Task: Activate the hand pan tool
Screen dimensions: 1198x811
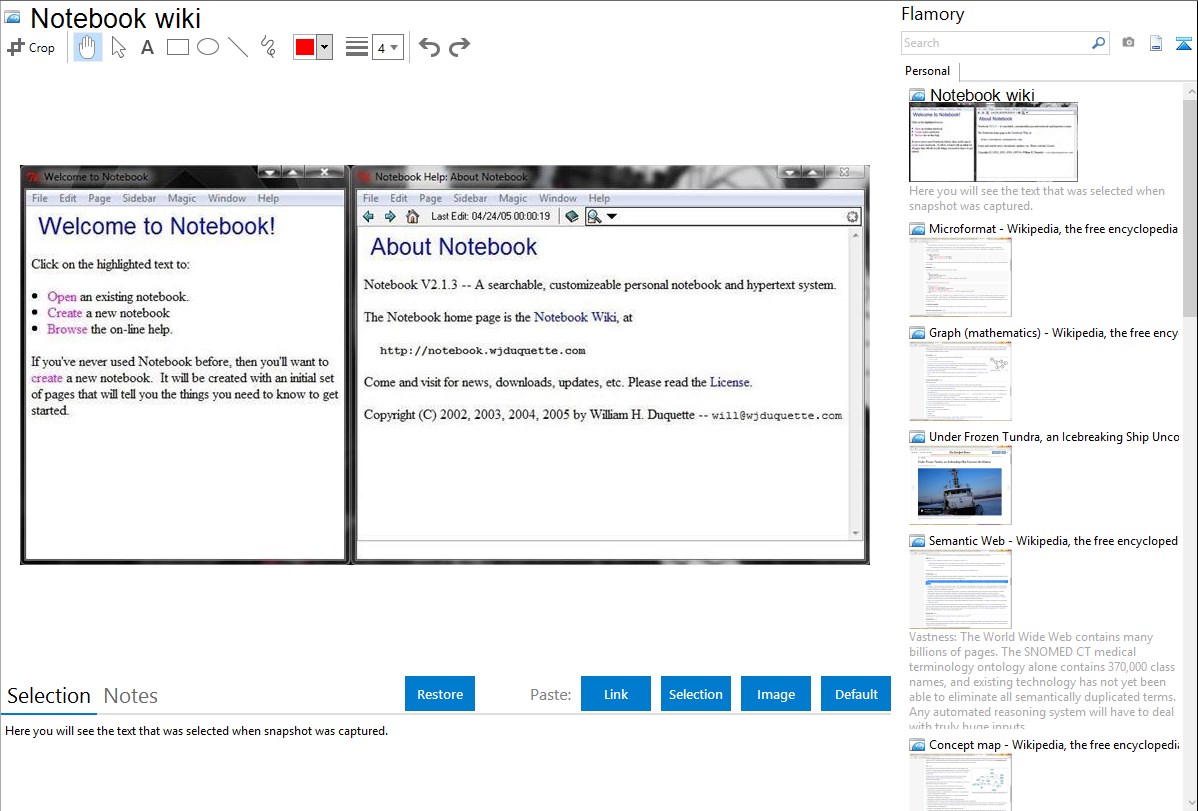Action: [x=88, y=47]
